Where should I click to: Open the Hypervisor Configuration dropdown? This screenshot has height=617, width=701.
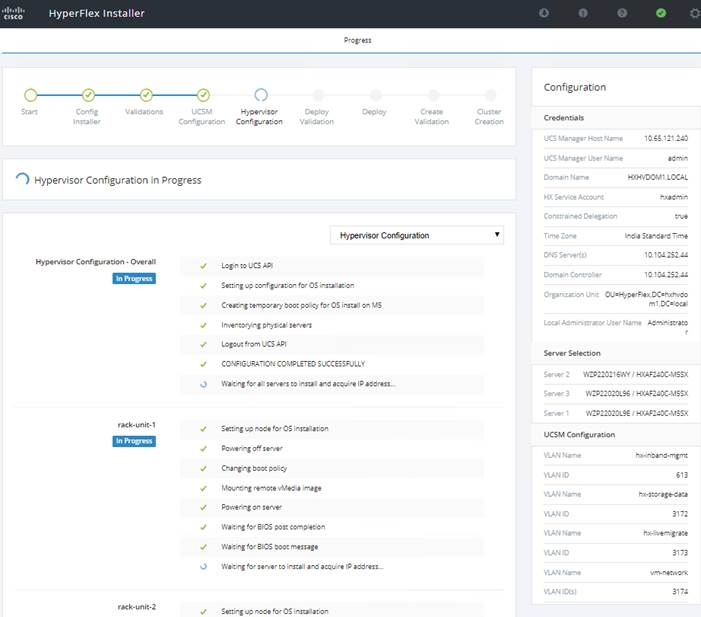click(417, 236)
